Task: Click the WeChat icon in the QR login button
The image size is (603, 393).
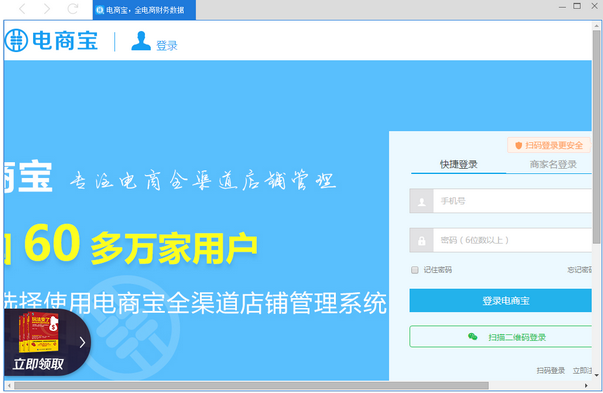Action: (473, 337)
